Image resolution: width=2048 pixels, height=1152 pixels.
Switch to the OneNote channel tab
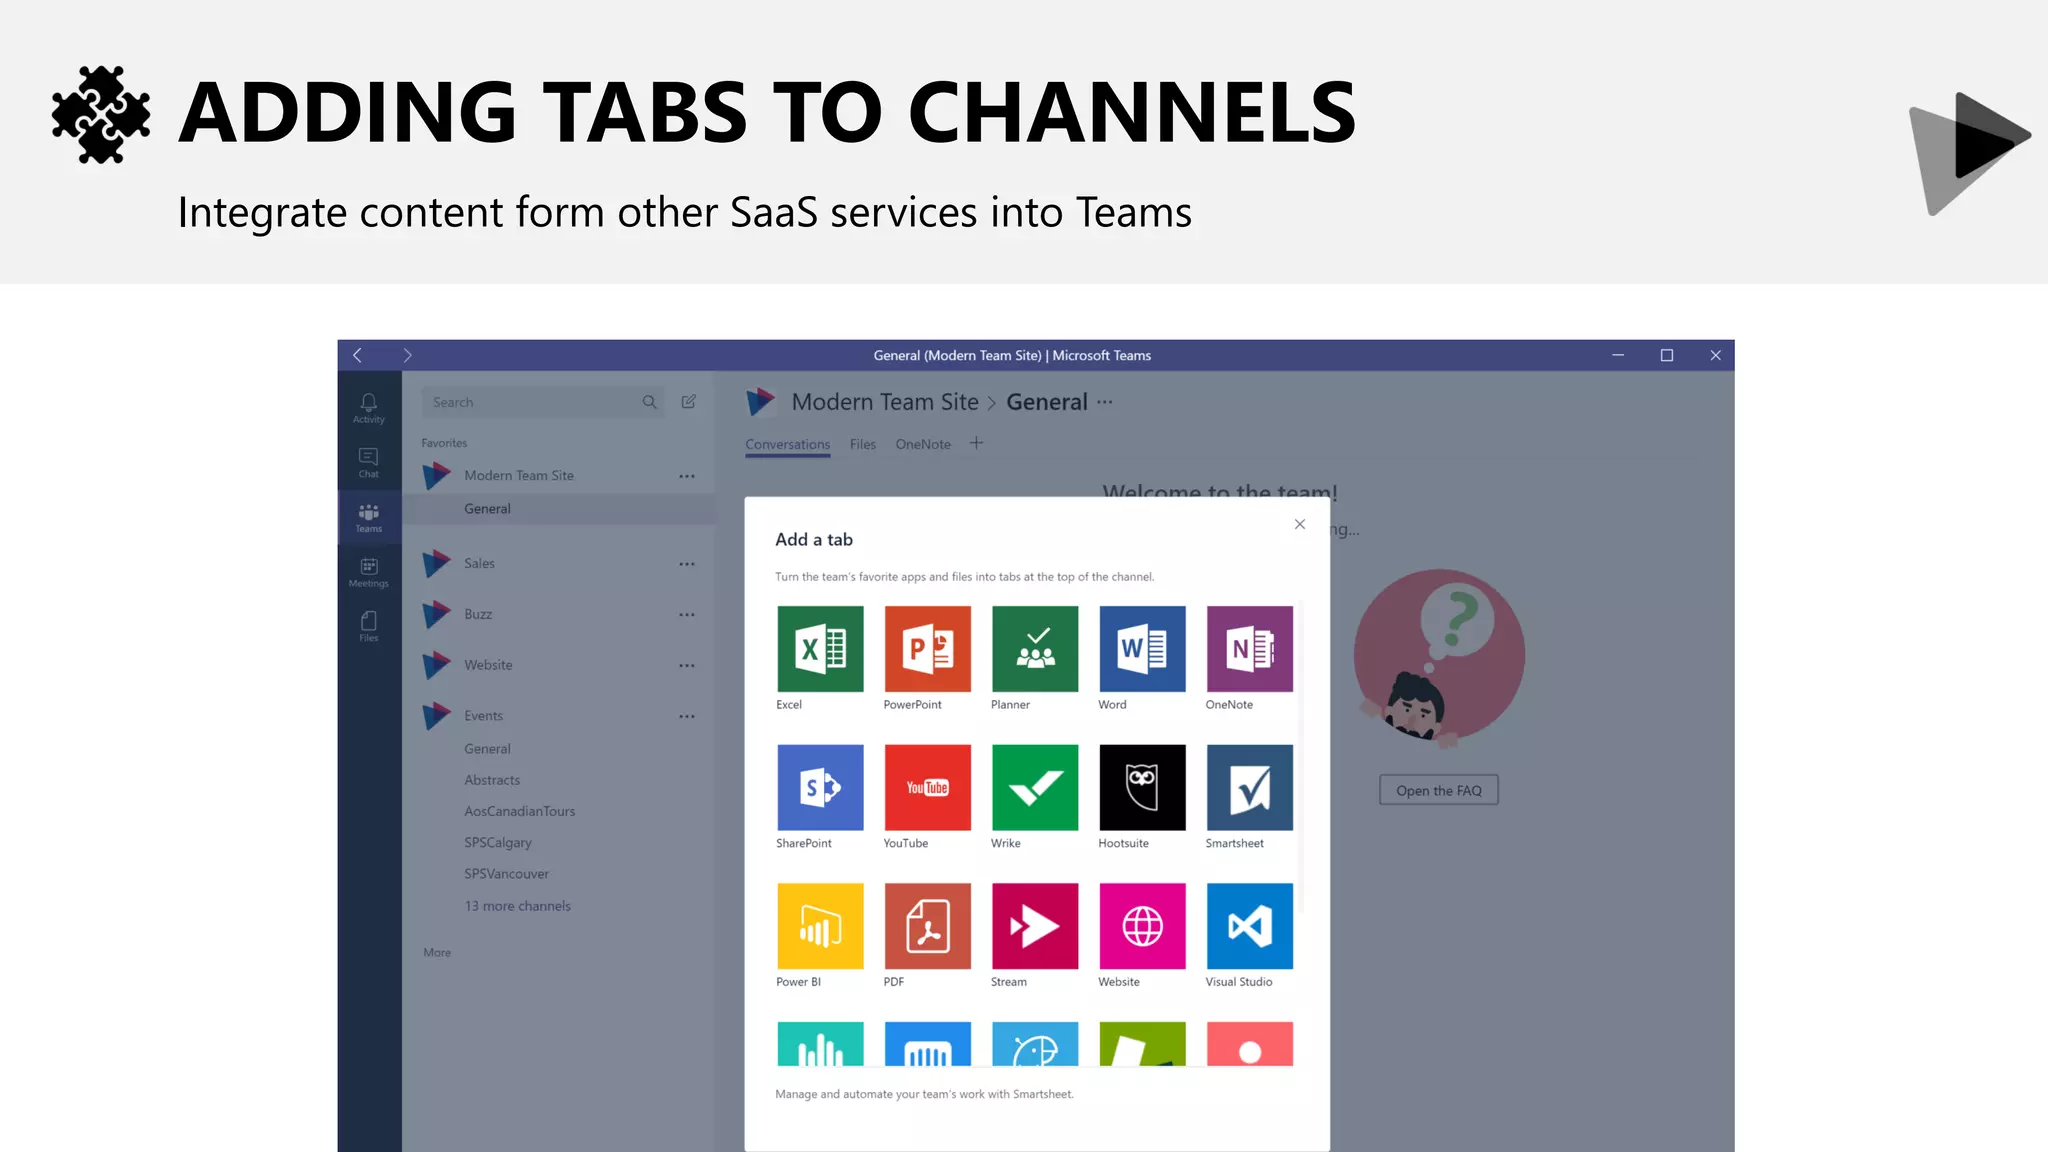(x=923, y=444)
